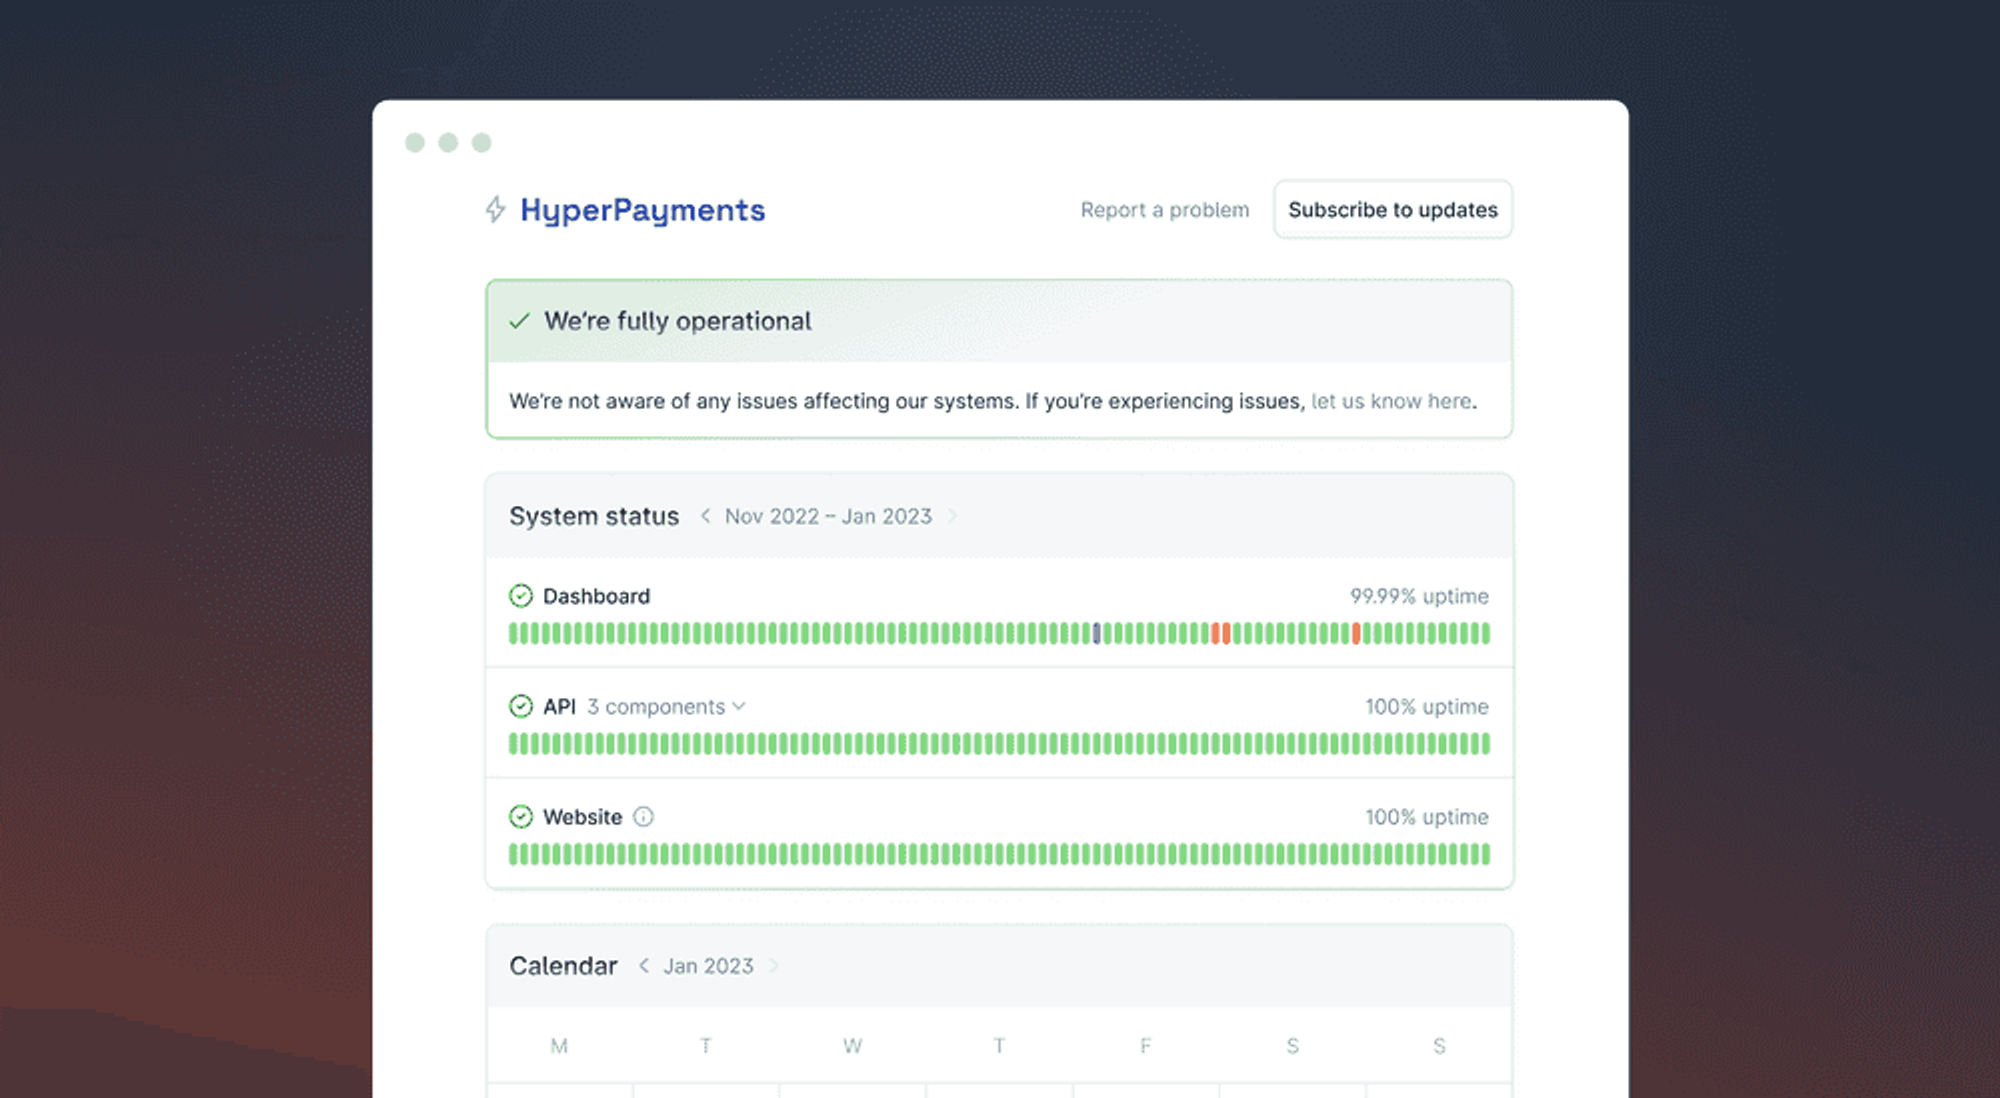Click the grey bar in Dashboard uptime timeline

tap(1097, 633)
